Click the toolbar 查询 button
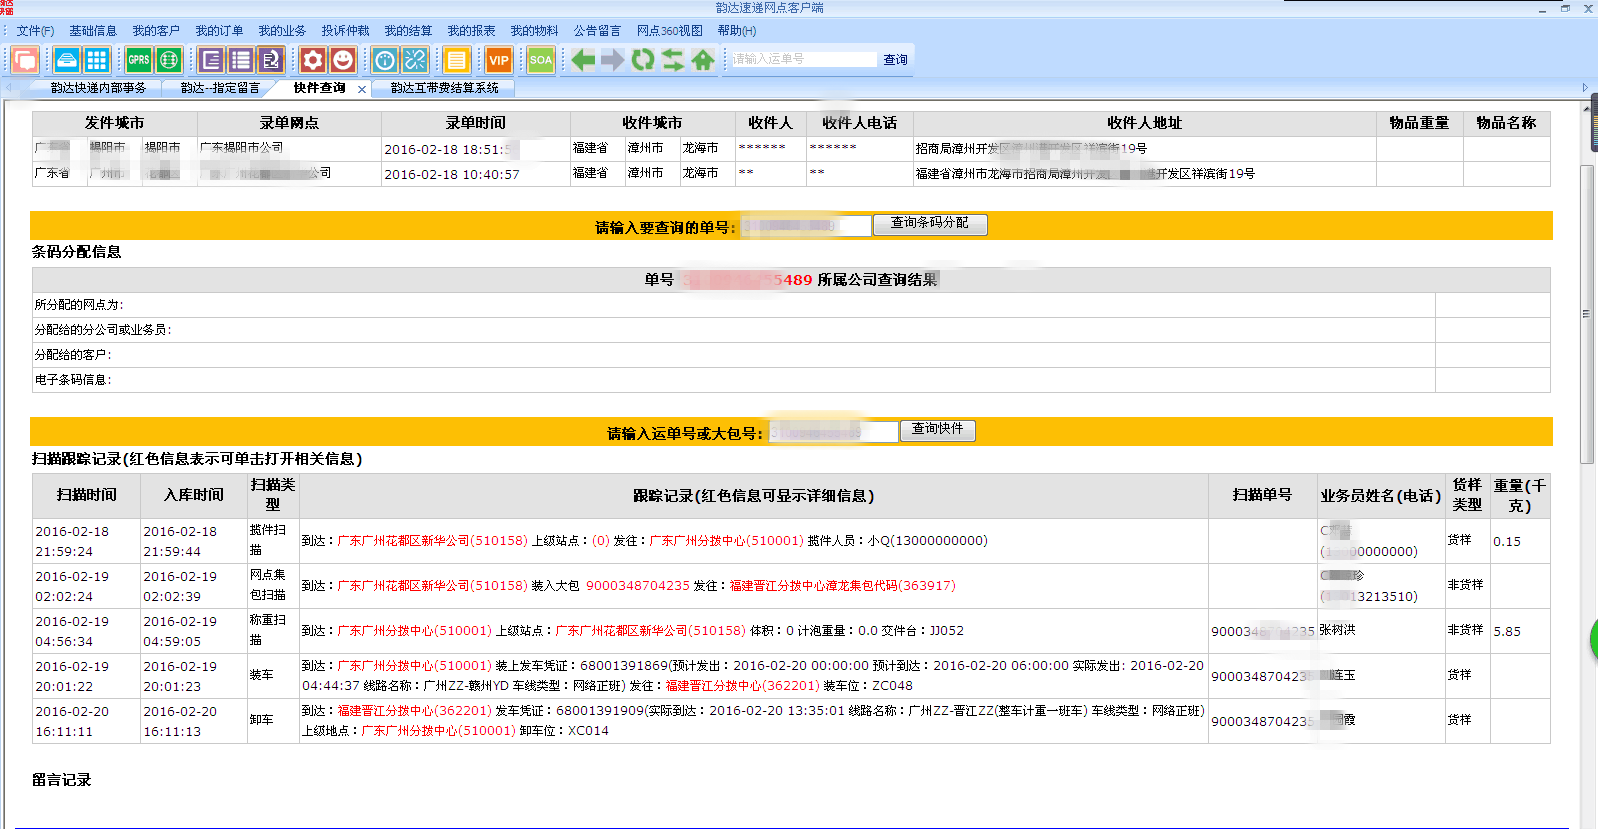This screenshot has width=1598, height=829. point(895,60)
